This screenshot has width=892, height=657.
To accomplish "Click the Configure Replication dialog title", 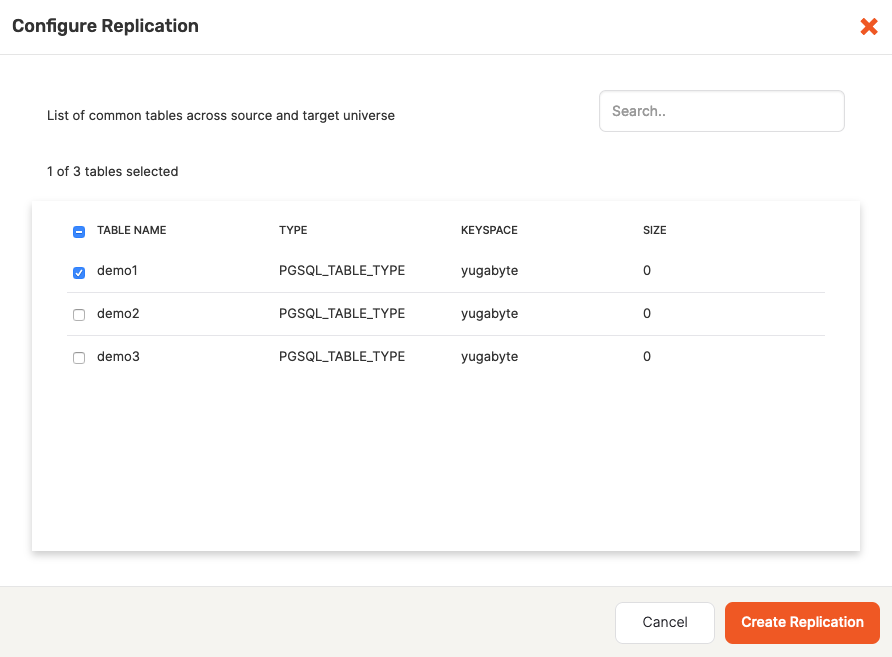I will pyautogui.click(x=105, y=26).
